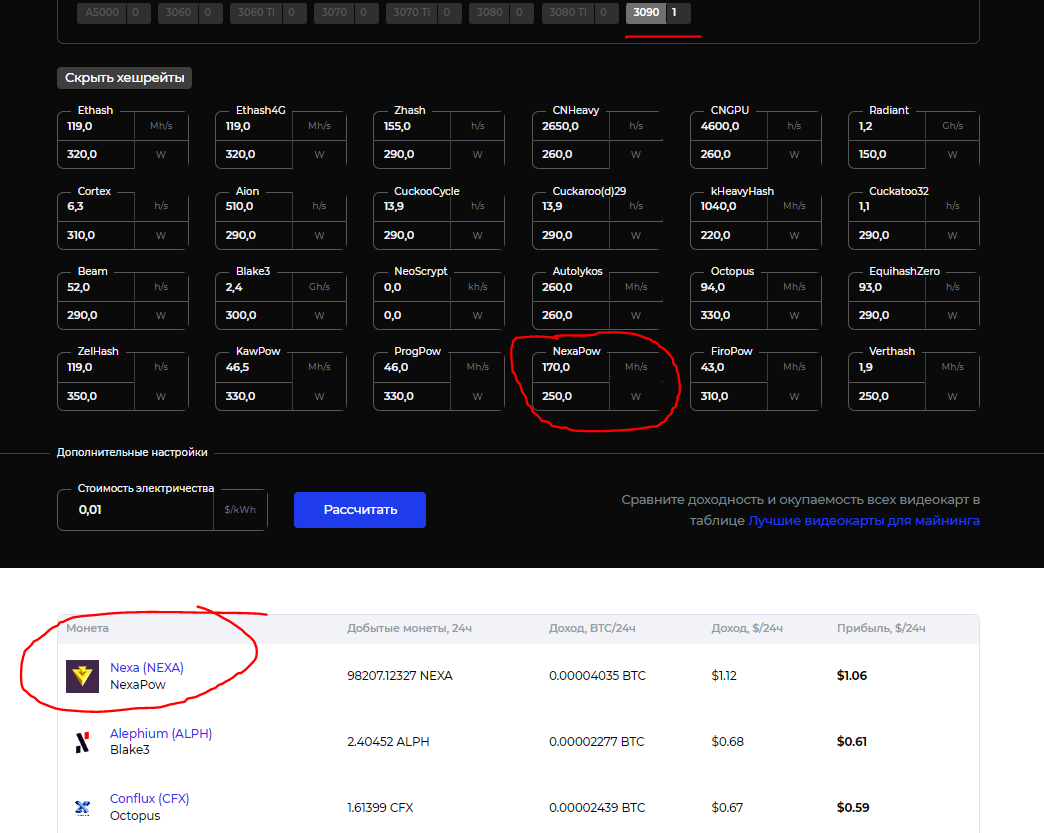Edit NexaPow power field 250,0
Viewport: 1044px width, 833px height.
tap(571, 396)
